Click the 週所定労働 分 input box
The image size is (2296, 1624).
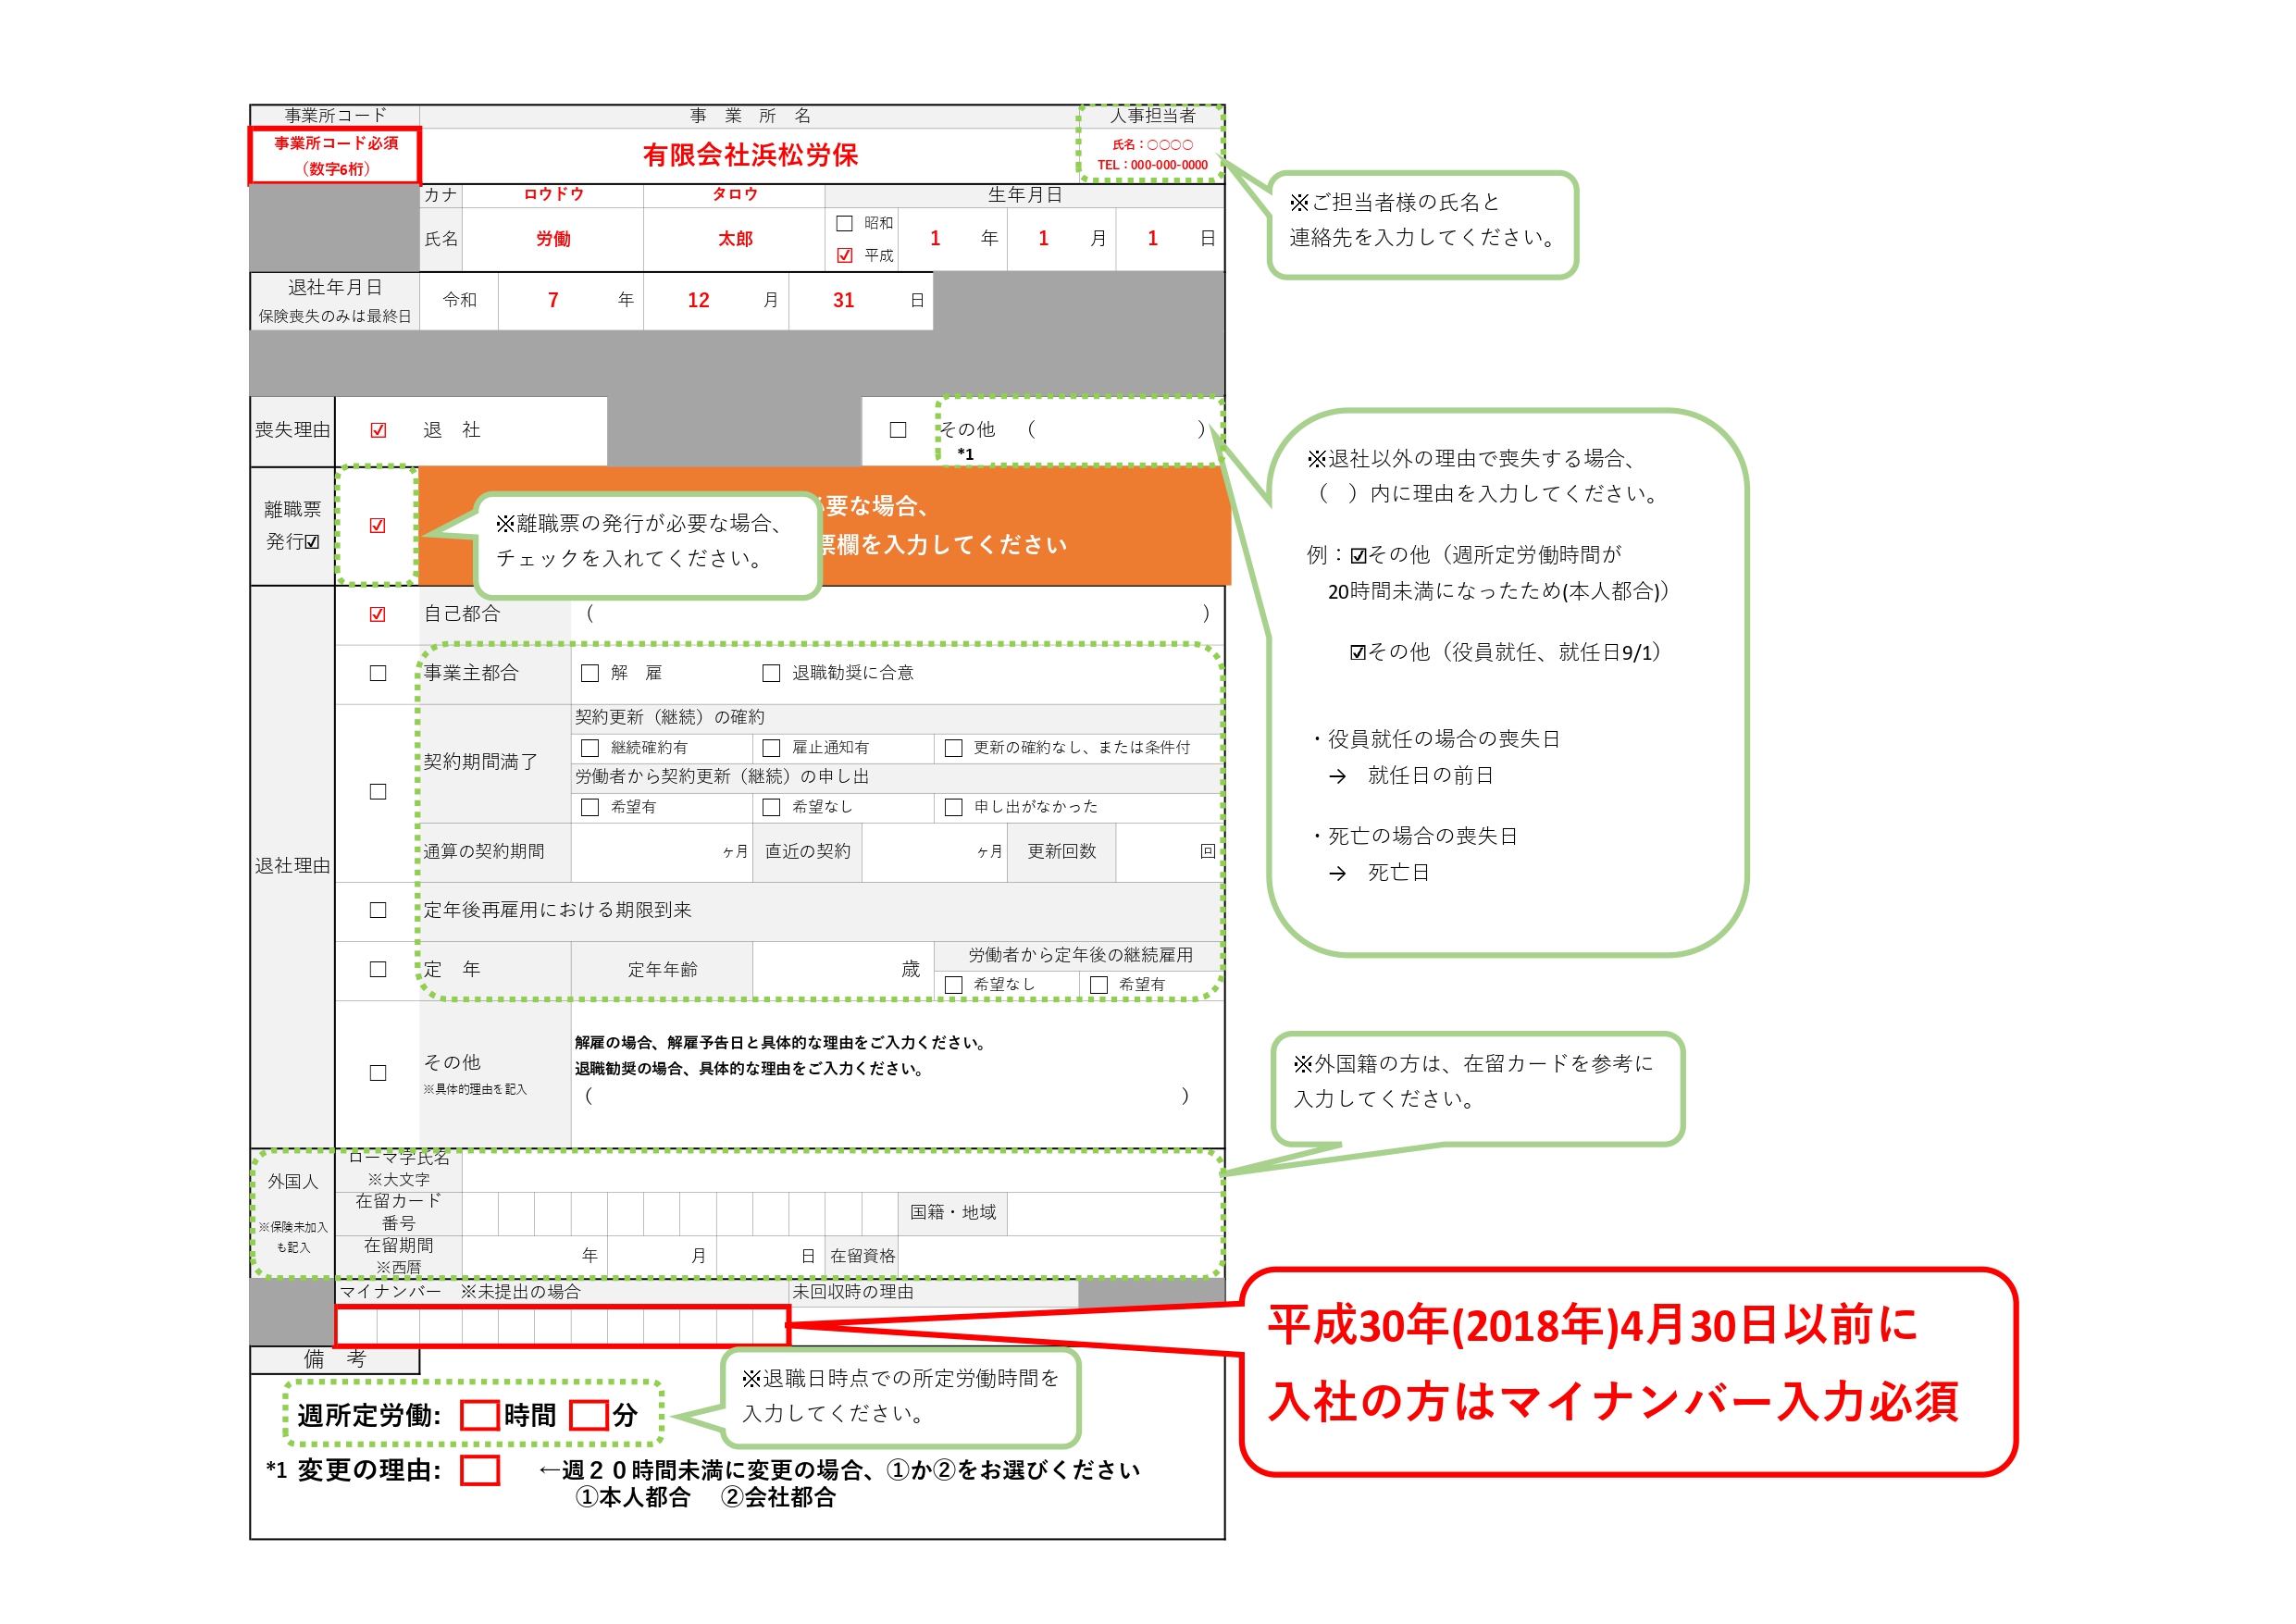pyautogui.click(x=589, y=1415)
